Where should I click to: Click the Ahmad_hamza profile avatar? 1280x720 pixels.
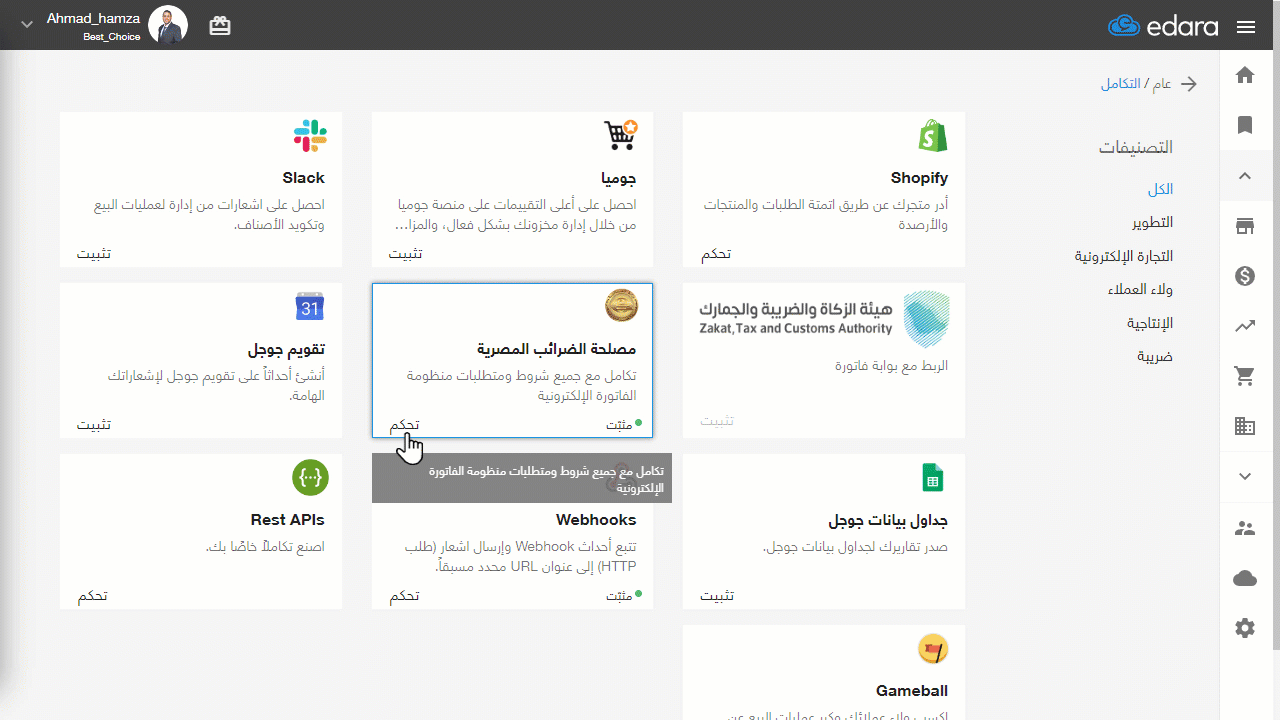pyautogui.click(x=168, y=25)
